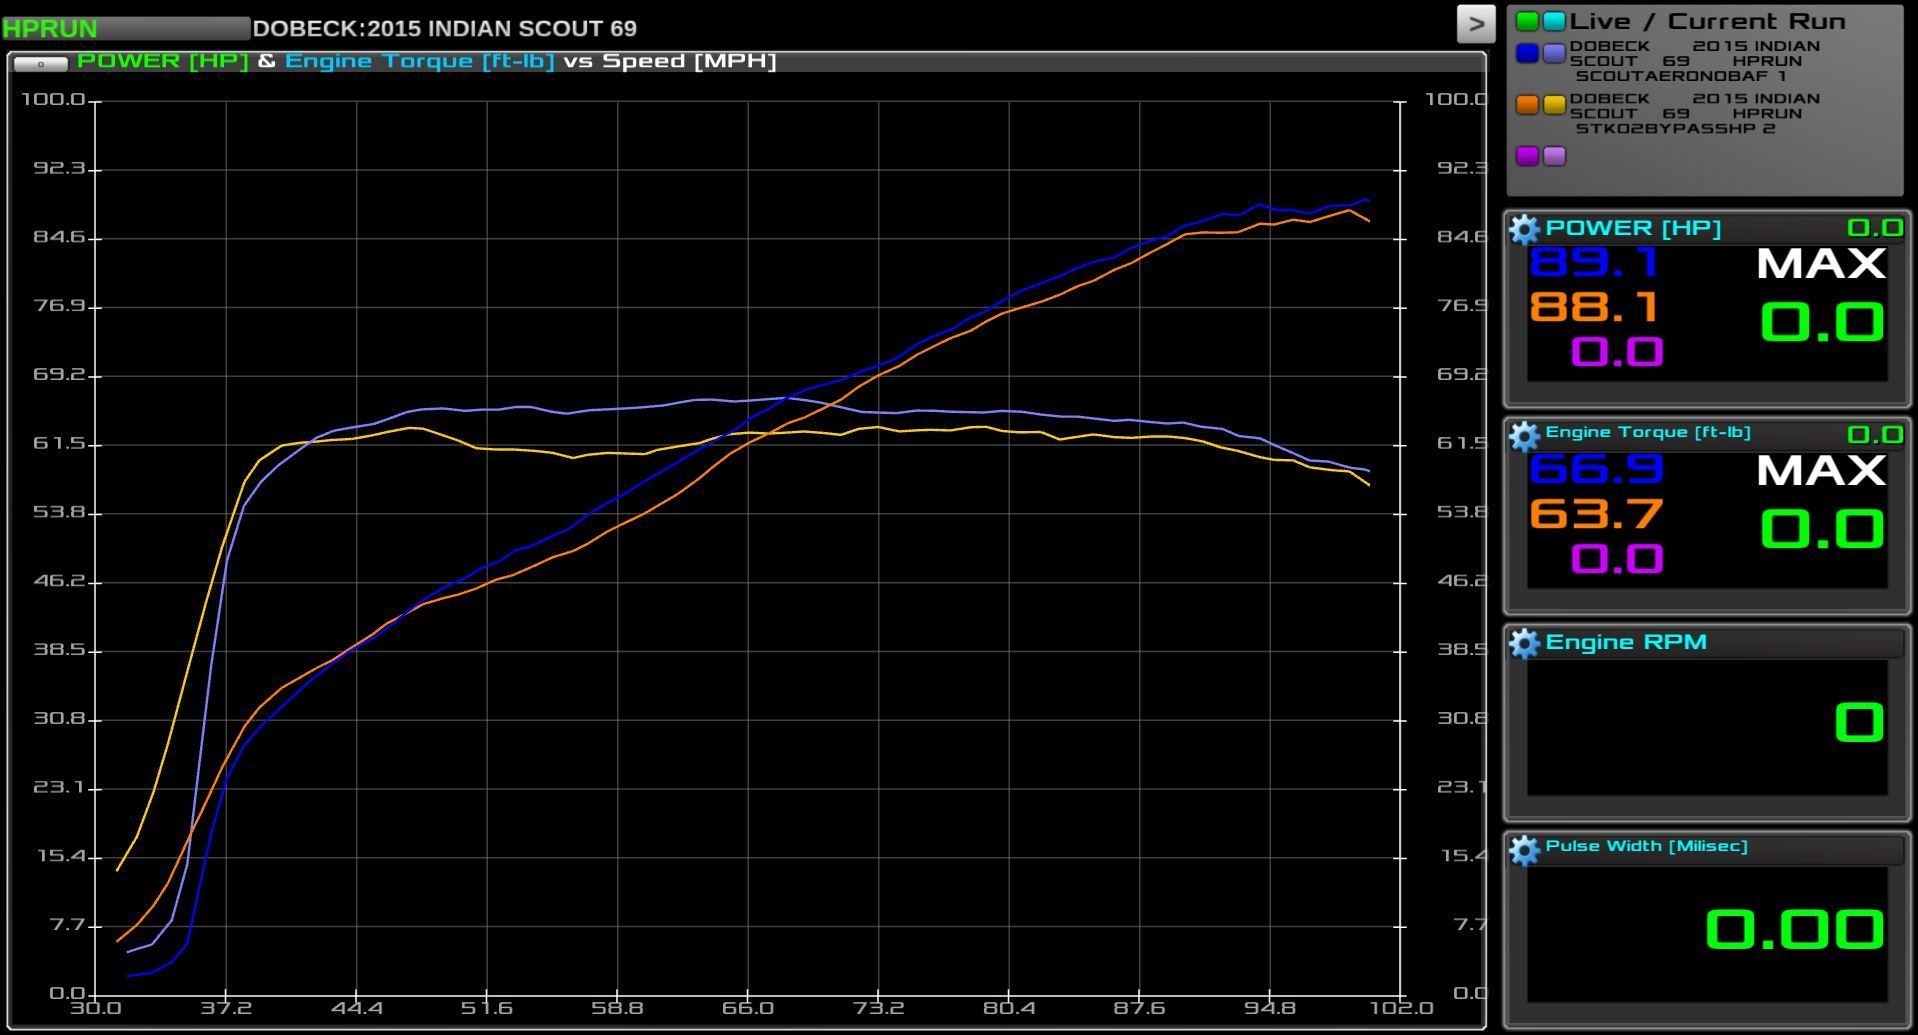Click the purple 0.0 value in the Torque gauge
Viewport: 1918px width, 1035px height.
[1617, 559]
